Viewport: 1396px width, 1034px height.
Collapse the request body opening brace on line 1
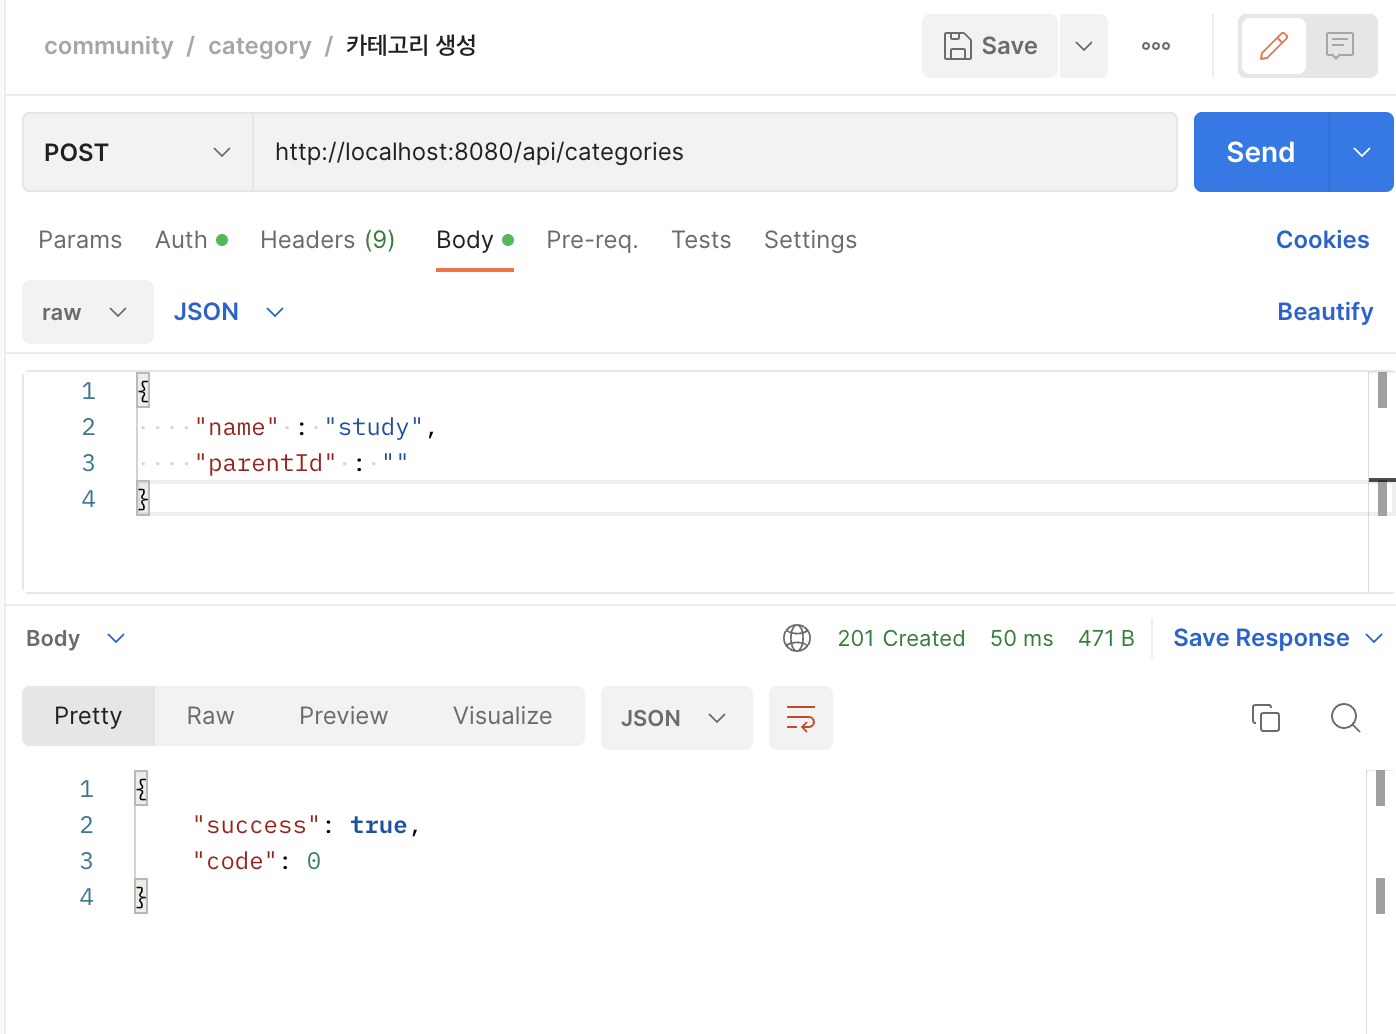(x=143, y=390)
